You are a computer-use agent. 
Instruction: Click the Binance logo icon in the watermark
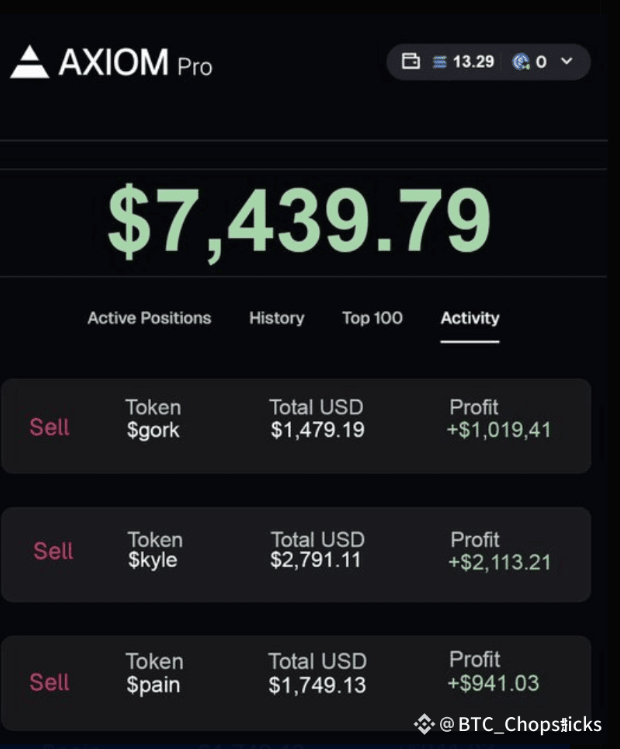pos(424,724)
